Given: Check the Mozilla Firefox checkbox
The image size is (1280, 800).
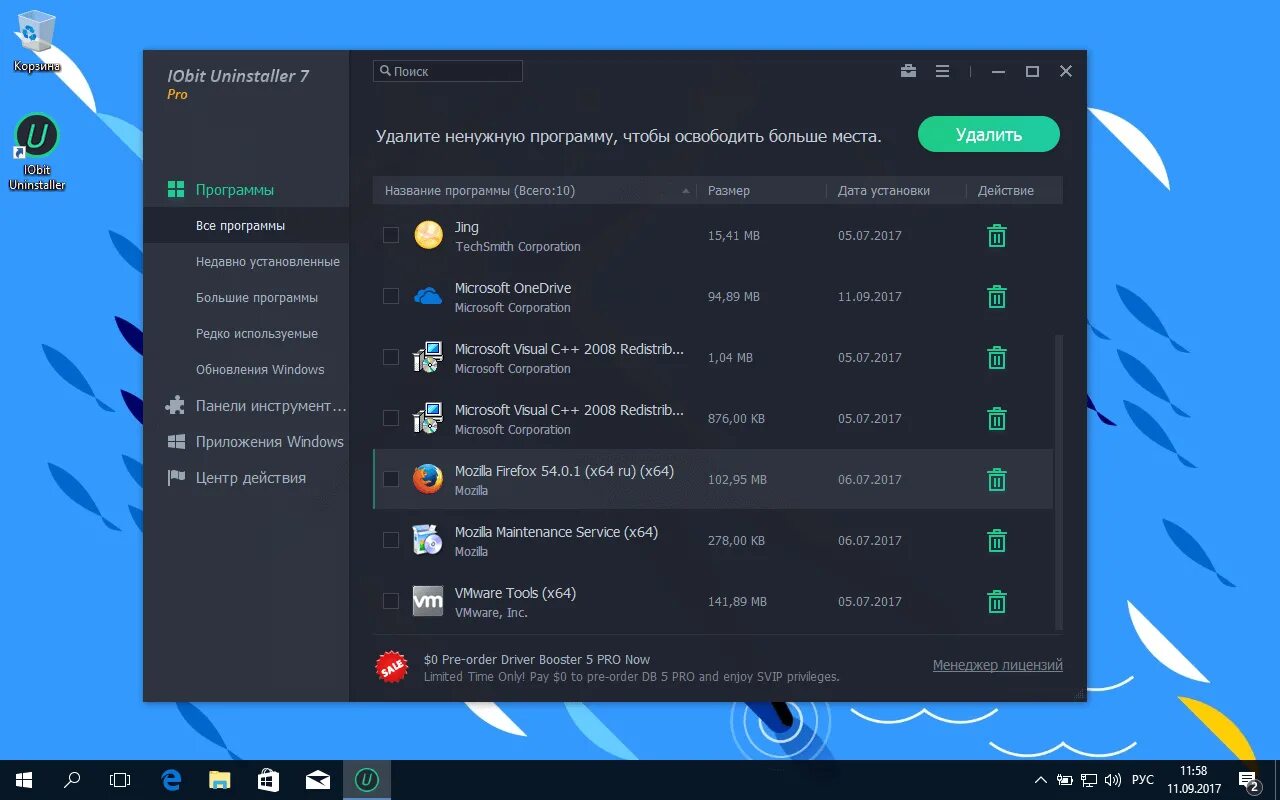Looking at the screenshot, I should (x=391, y=479).
